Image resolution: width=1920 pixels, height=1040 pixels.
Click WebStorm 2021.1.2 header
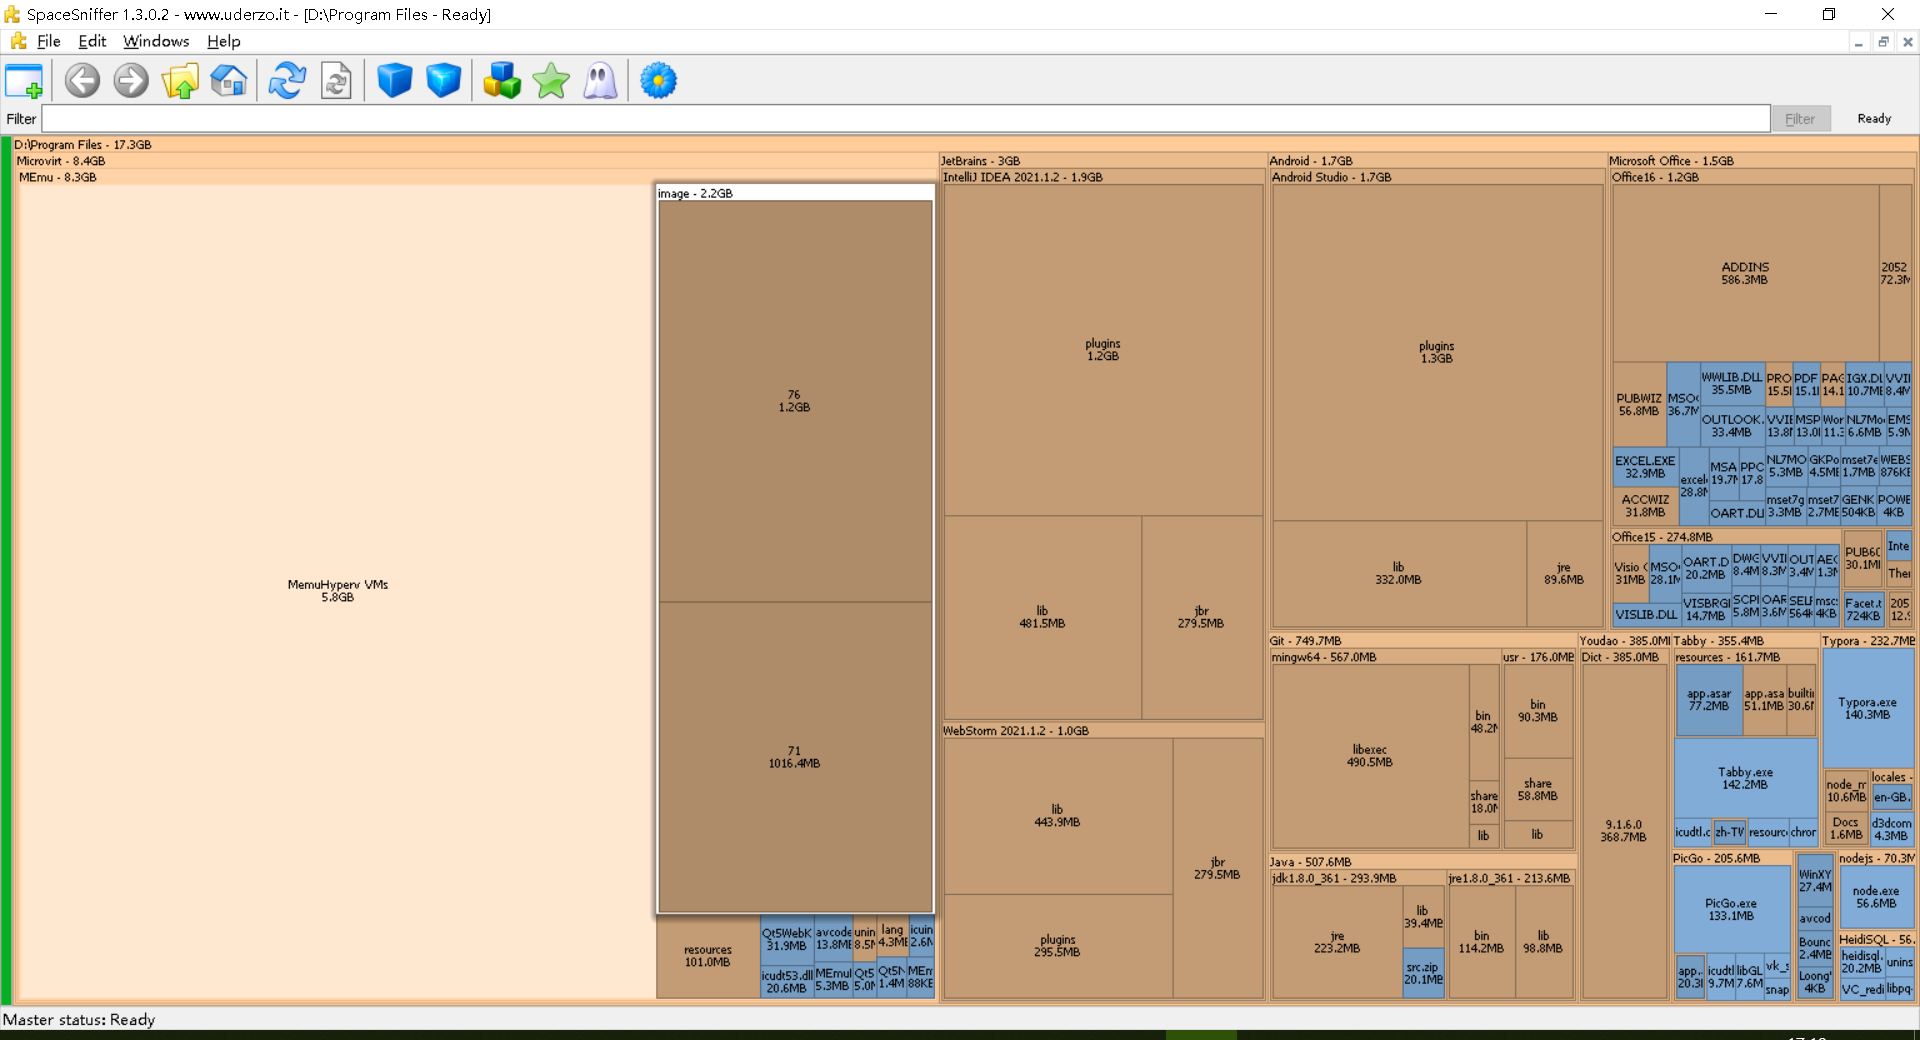(x=1103, y=730)
